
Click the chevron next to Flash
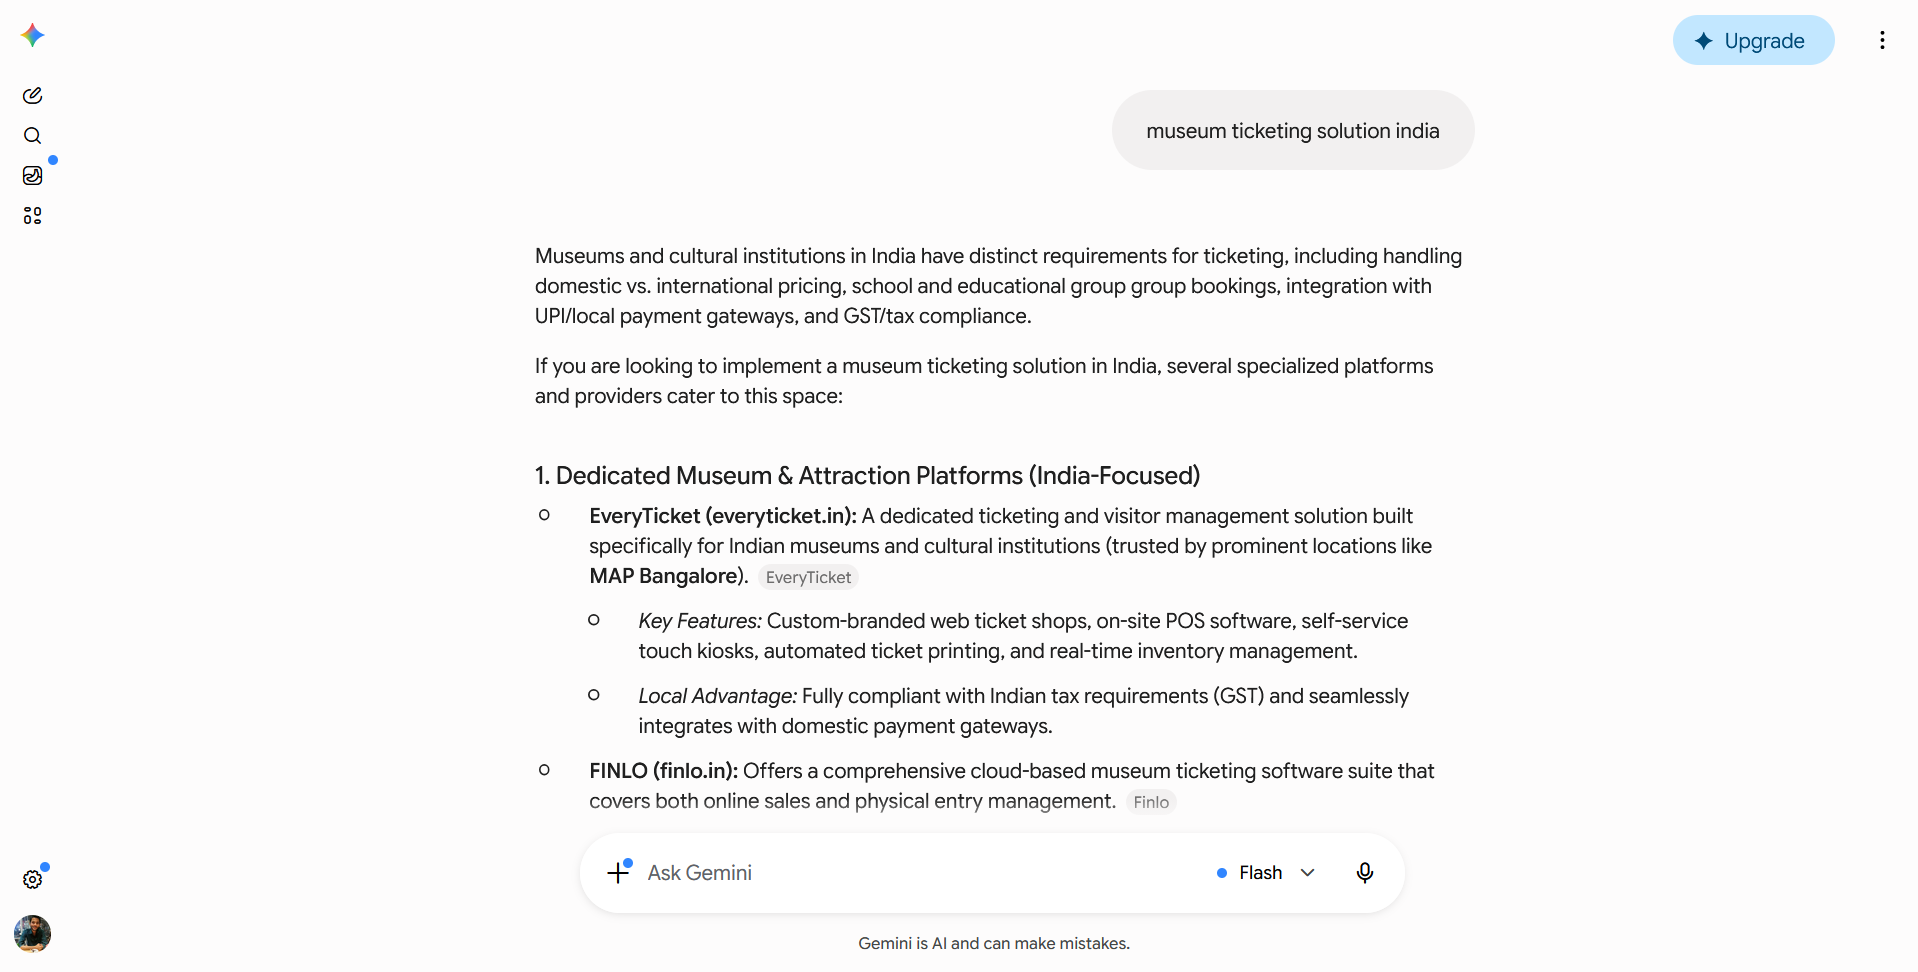(x=1307, y=873)
